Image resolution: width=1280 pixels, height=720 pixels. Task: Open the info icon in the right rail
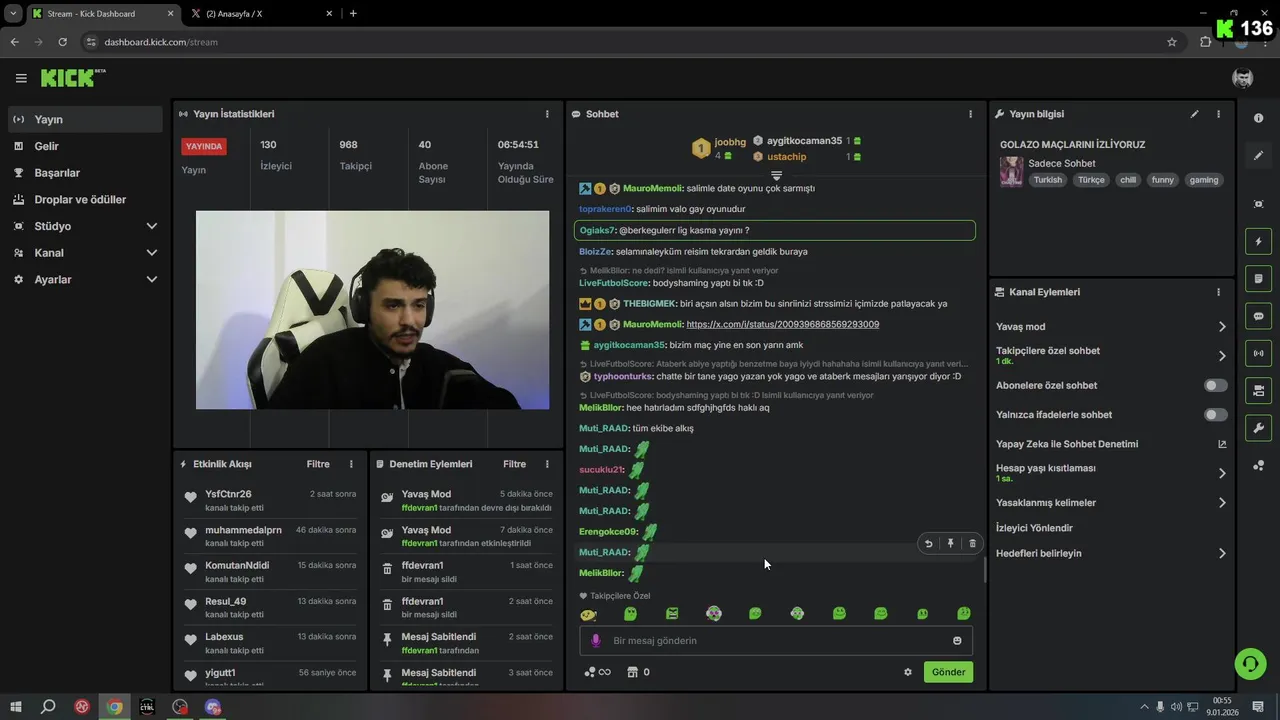pyautogui.click(x=1258, y=117)
